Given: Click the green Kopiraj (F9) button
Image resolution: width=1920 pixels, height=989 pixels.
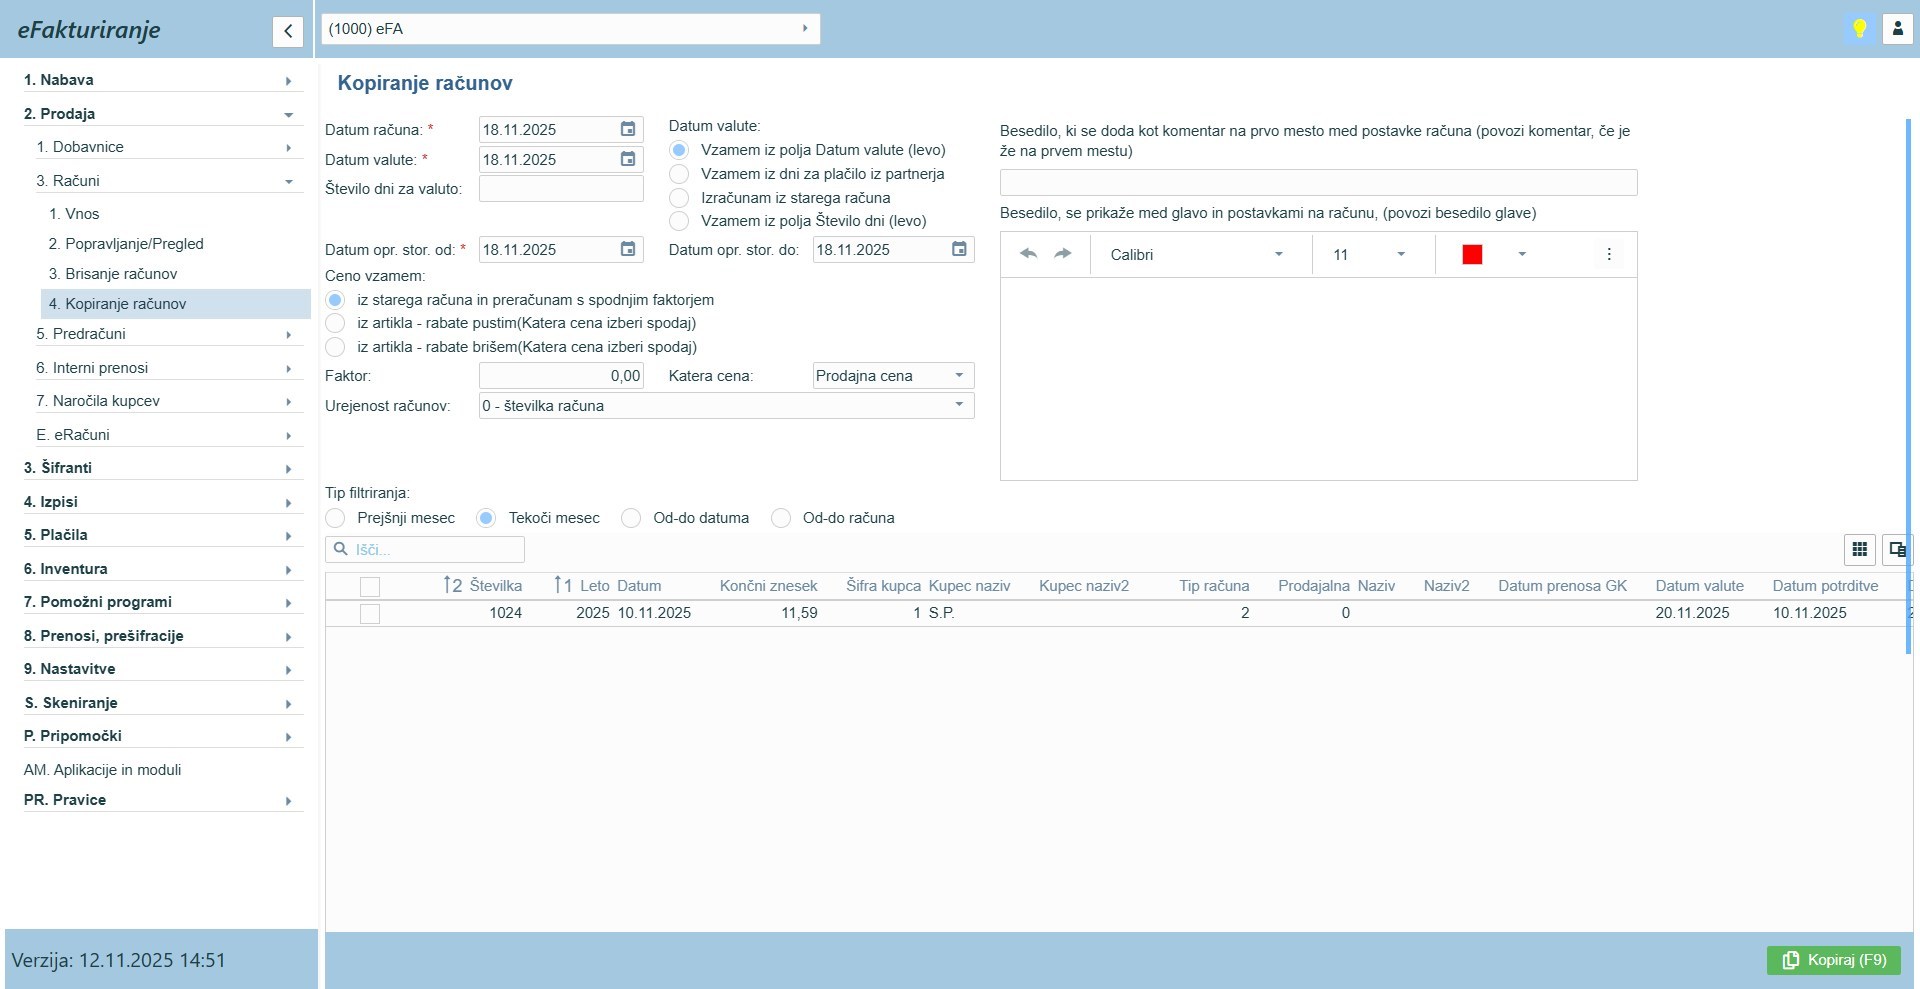Looking at the screenshot, I should (x=1833, y=960).
